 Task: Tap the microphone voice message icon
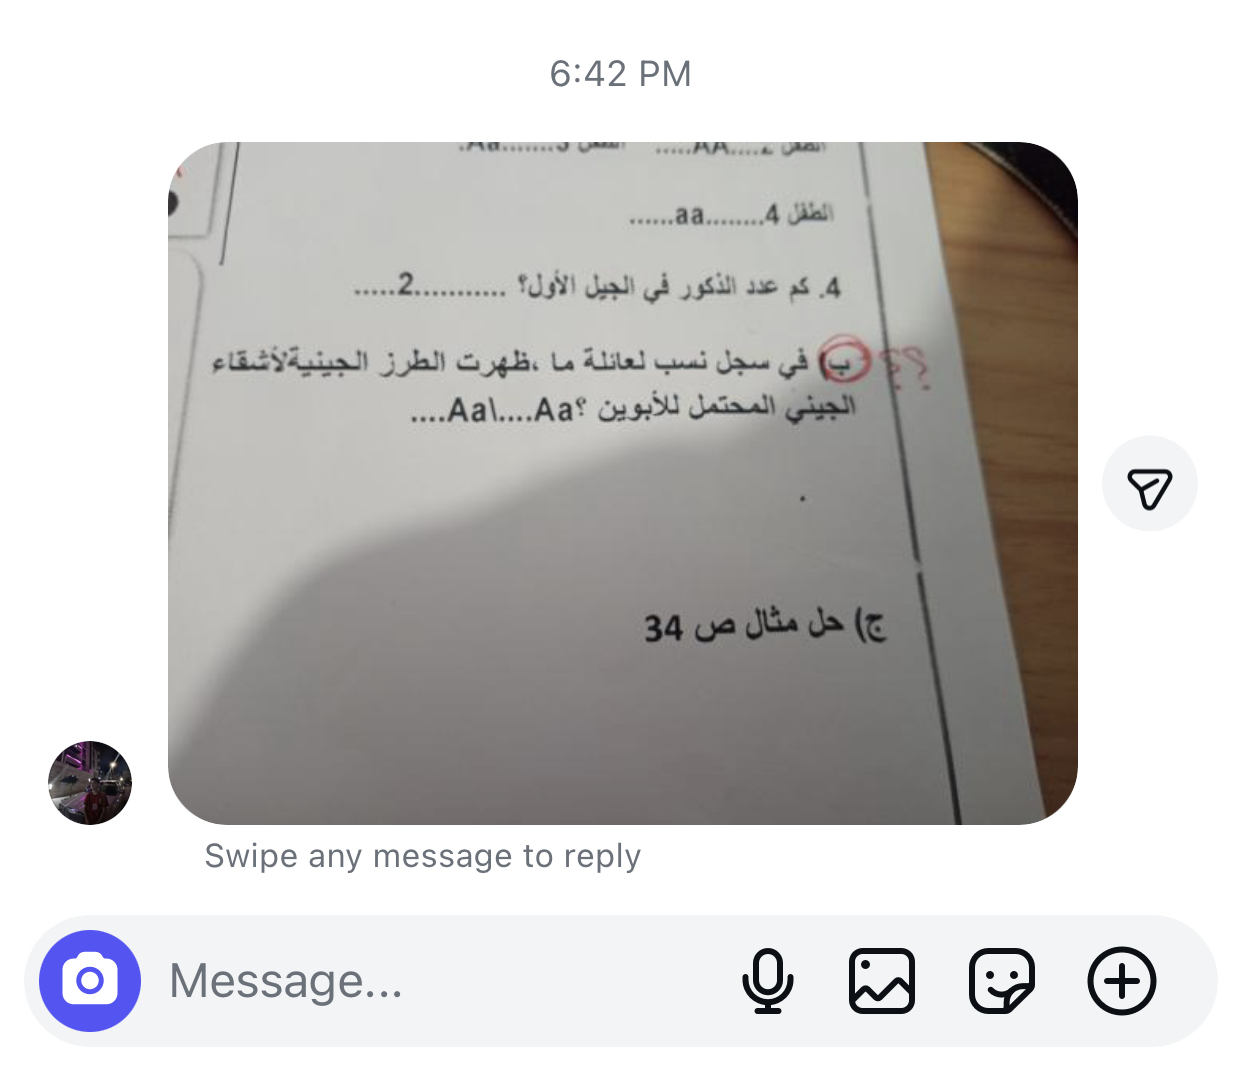pos(768,981)
